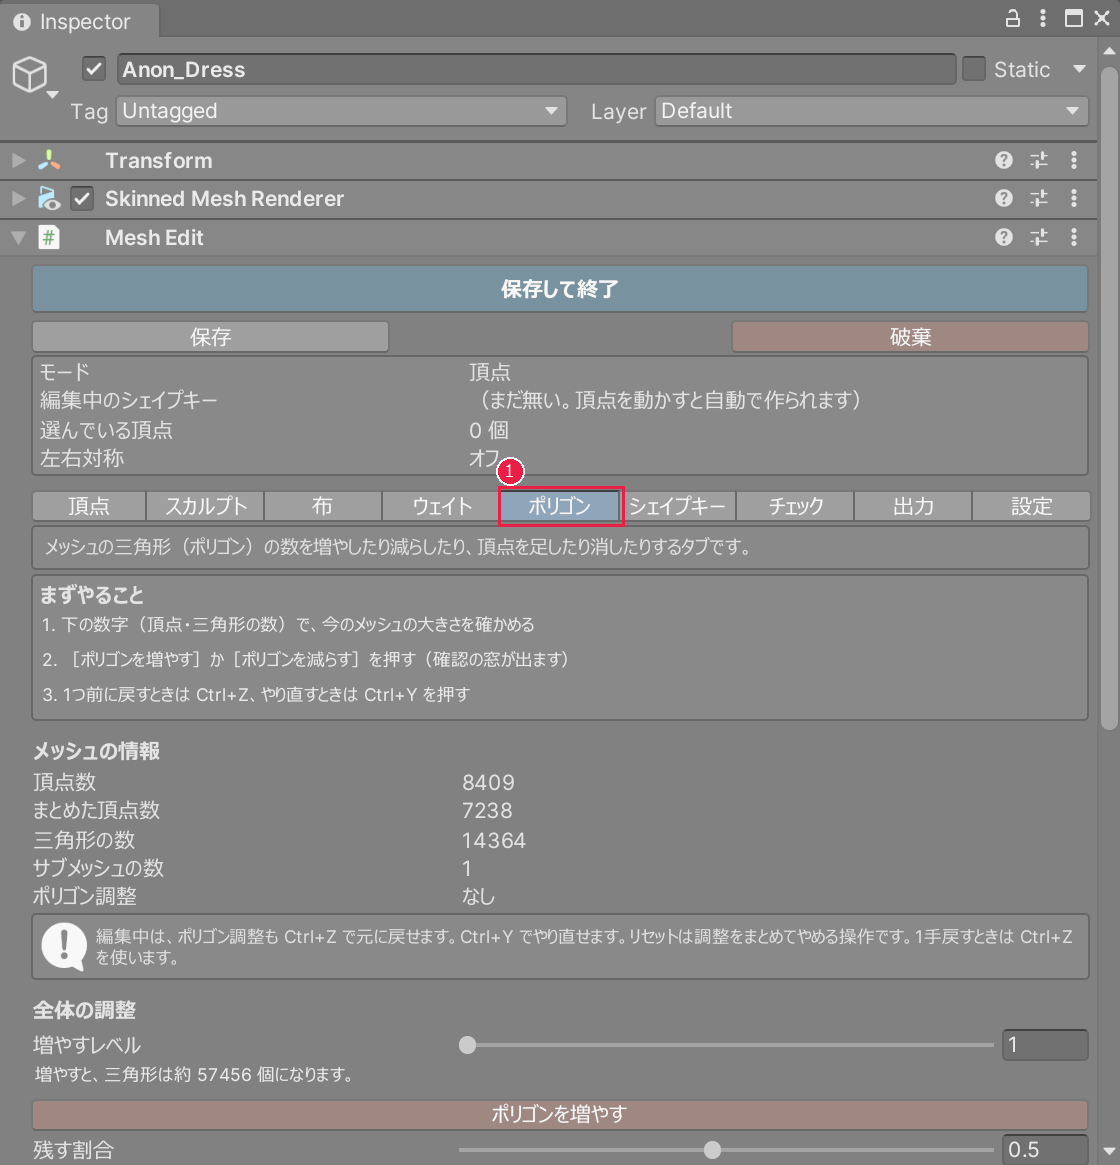Open Mesh Edit preset settings icon

pyautogui.click(x=1039, y=237)
